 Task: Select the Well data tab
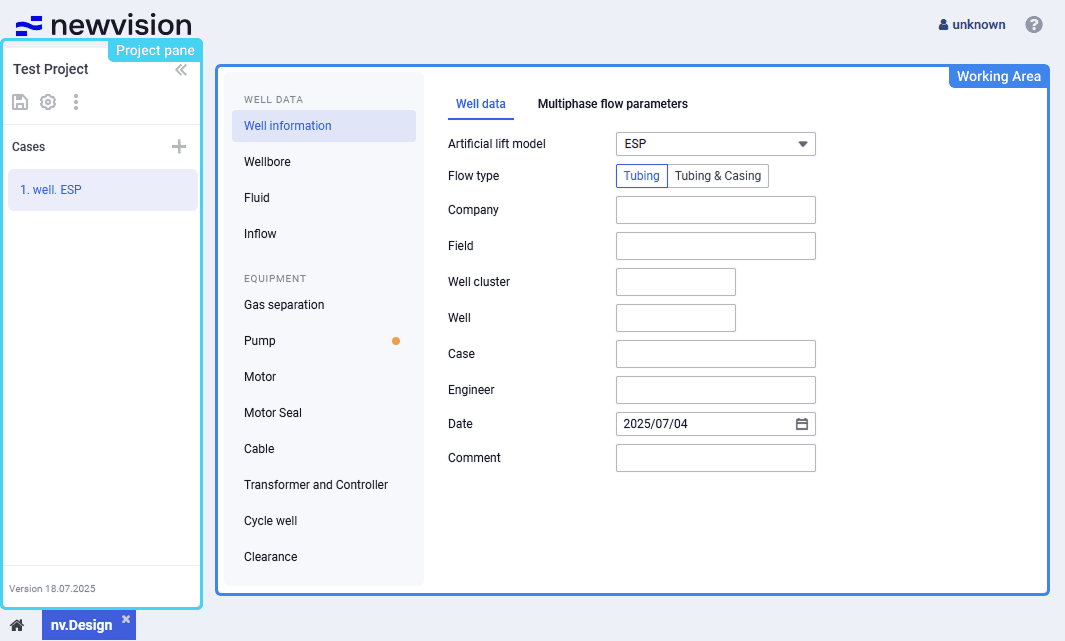(x=480, y=104)
